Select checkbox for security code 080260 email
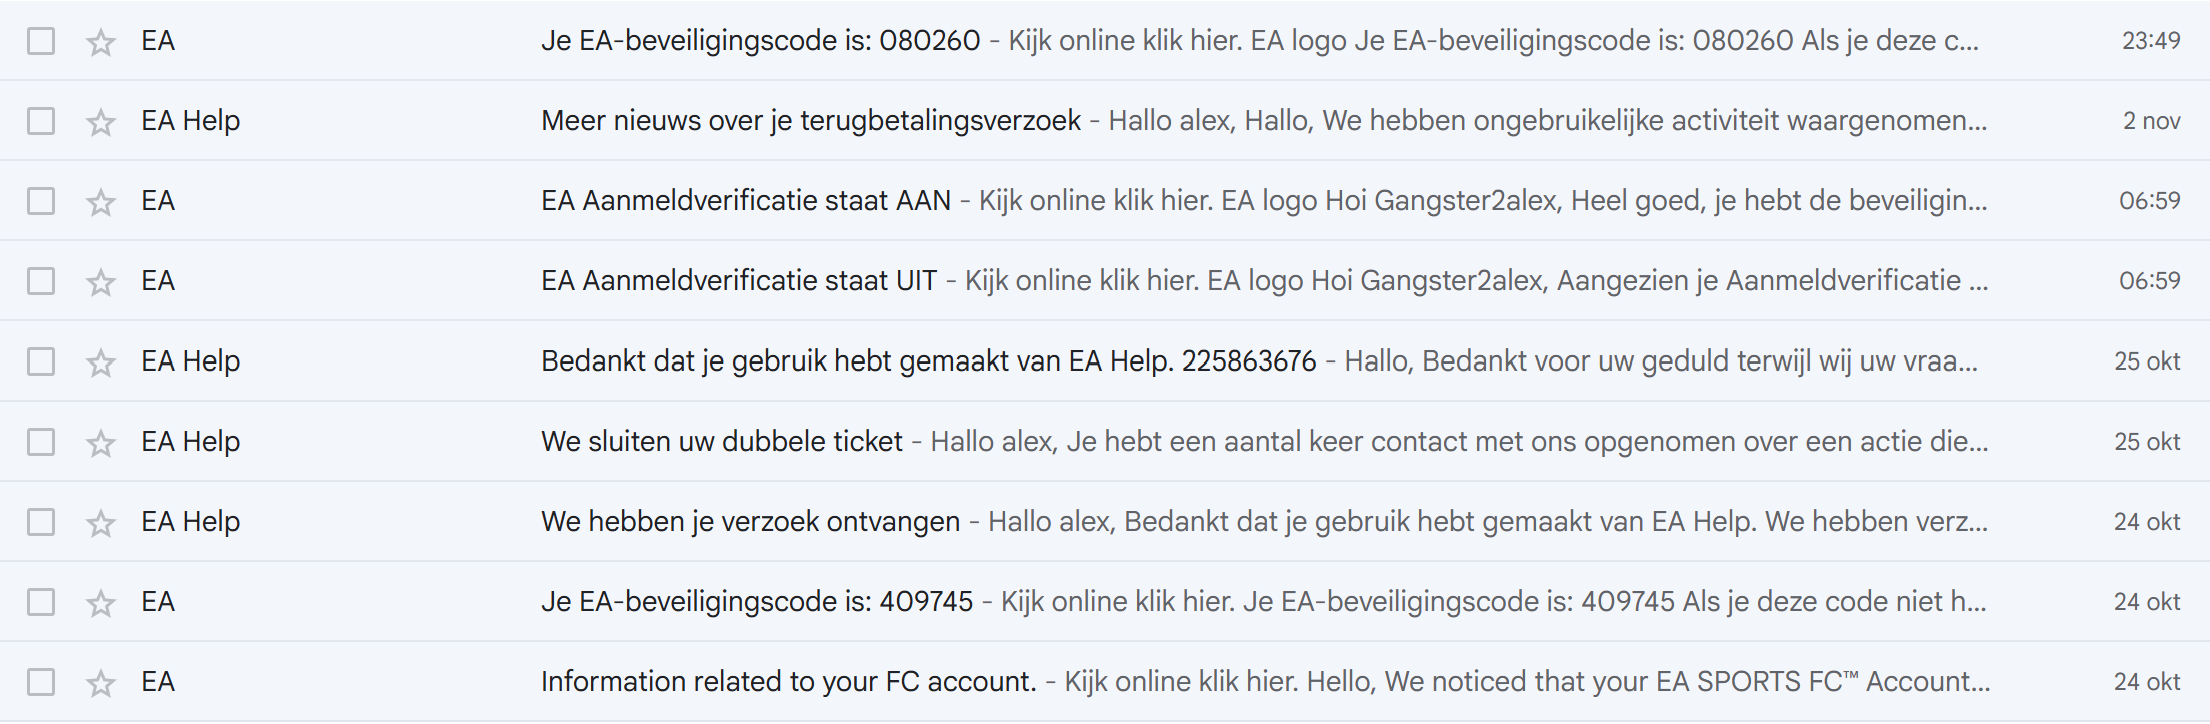Viewport: 2210px width, 724px height. [41, 41]
